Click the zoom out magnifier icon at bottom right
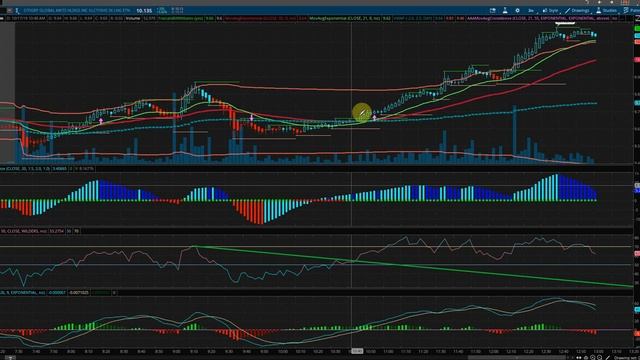640x360 pixels. point(599,358)
